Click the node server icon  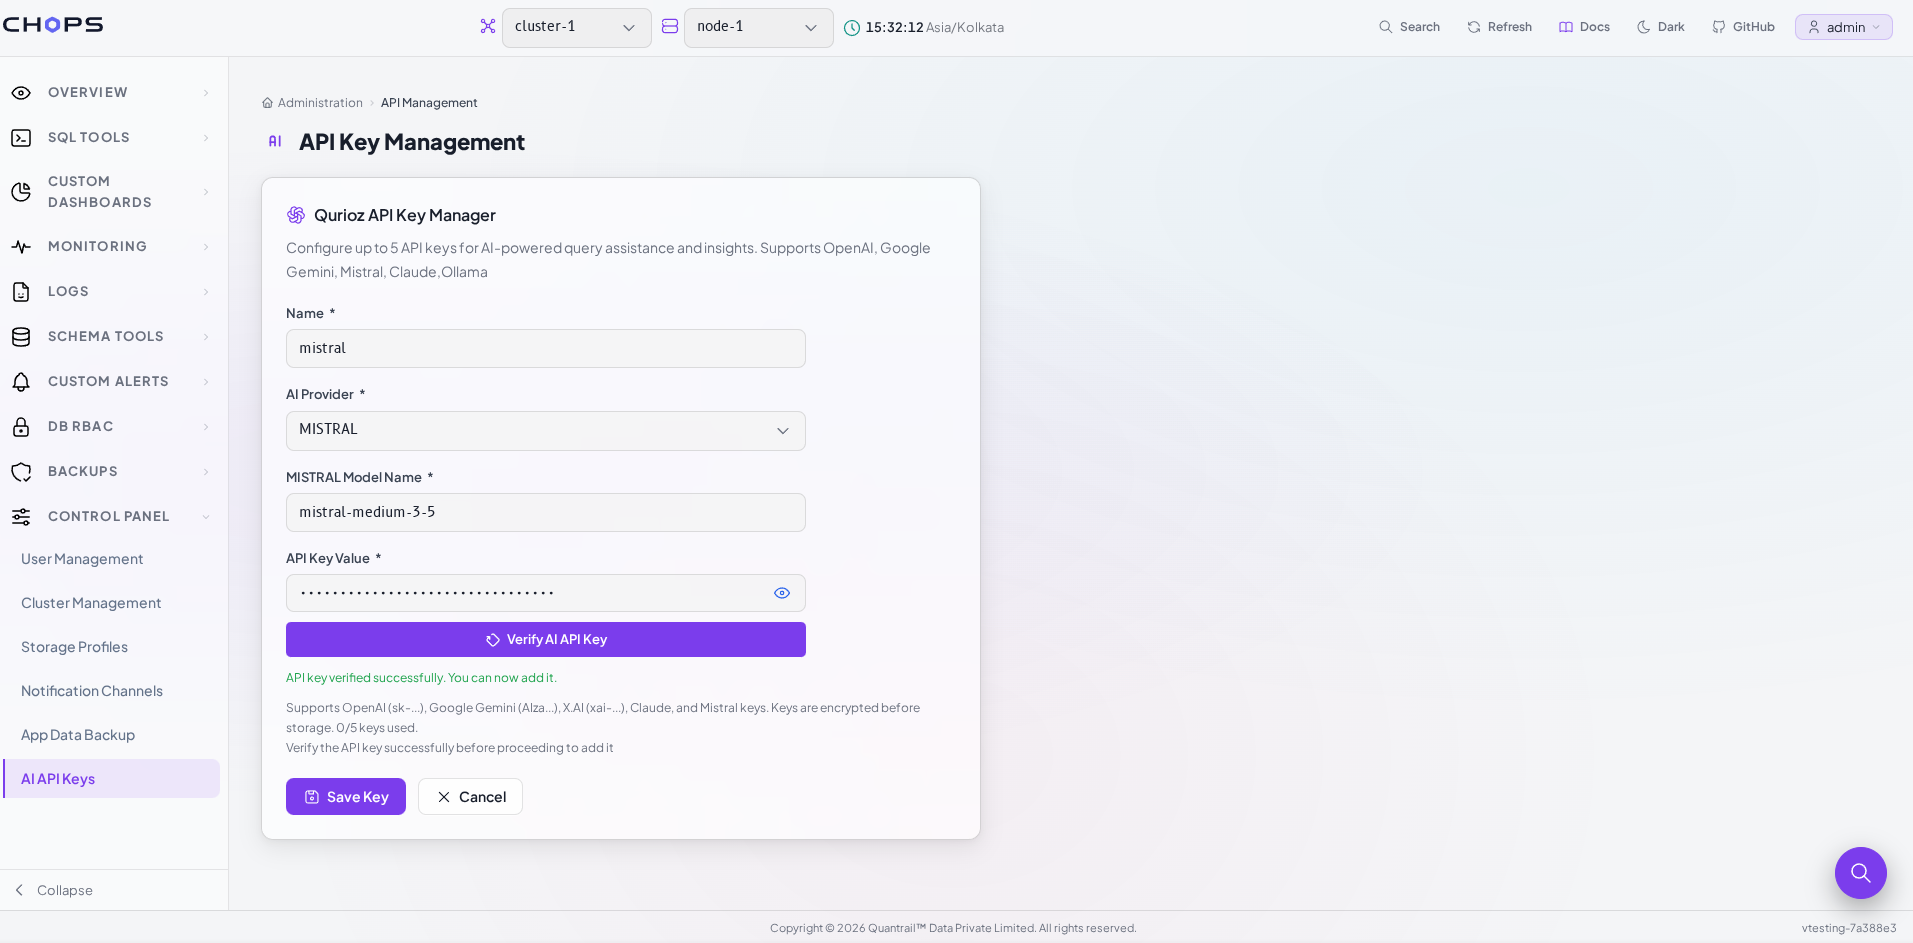tap(670, 27)
